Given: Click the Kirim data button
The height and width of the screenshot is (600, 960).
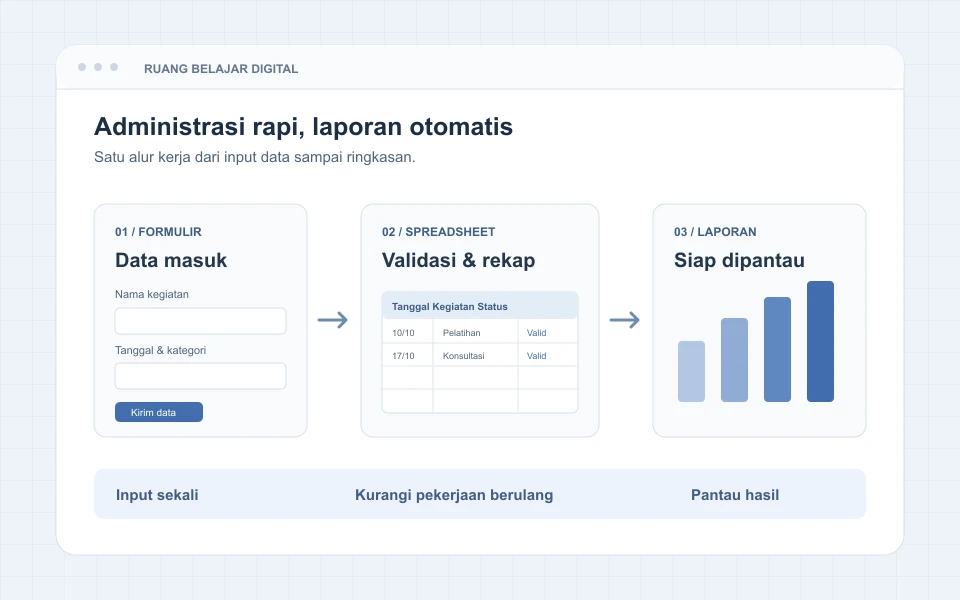Looking at the screenshot, I should tap(159, 412).
